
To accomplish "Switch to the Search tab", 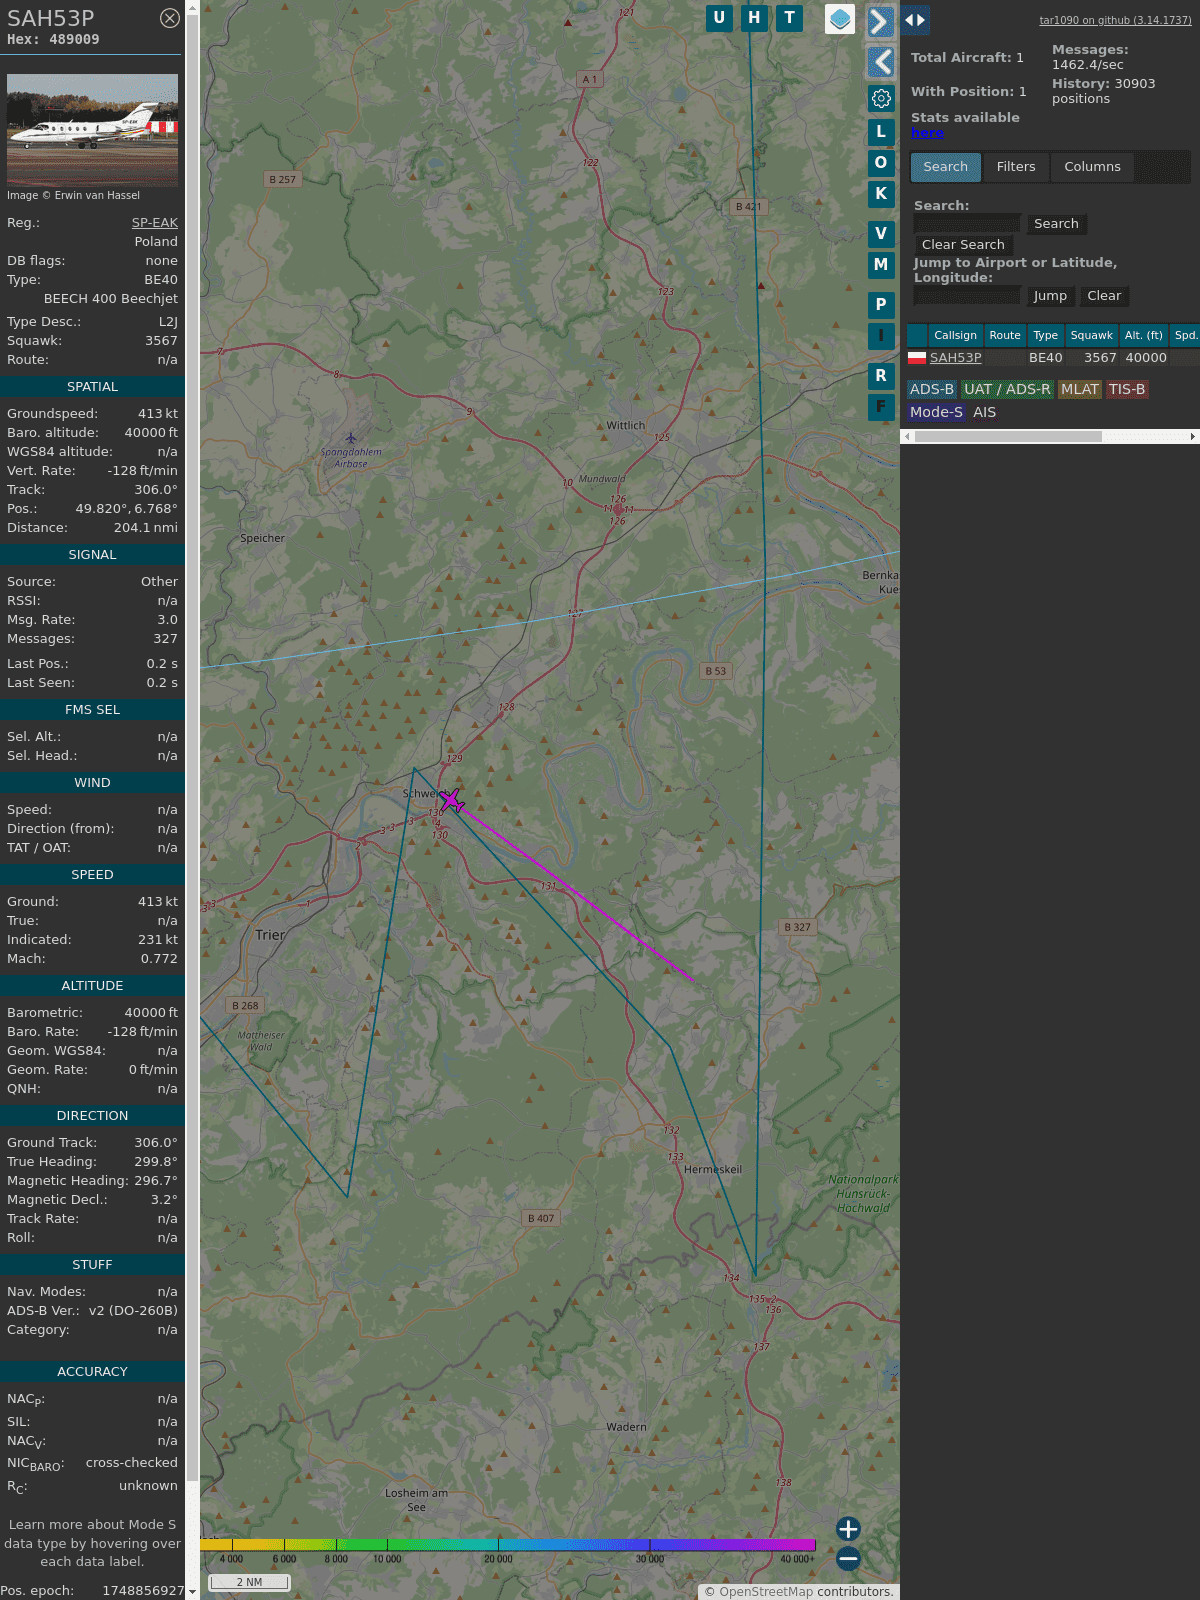I will tap(946, 167).
